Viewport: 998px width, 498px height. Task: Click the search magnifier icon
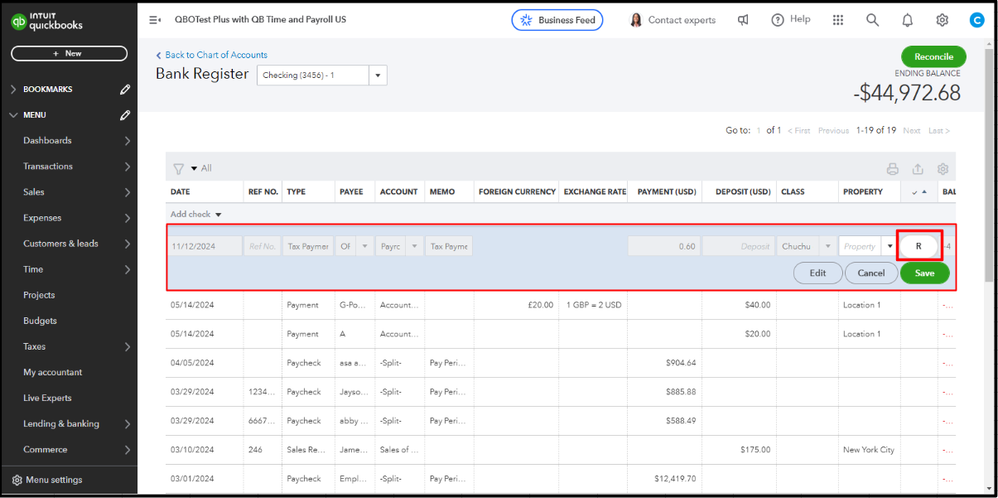873,20
